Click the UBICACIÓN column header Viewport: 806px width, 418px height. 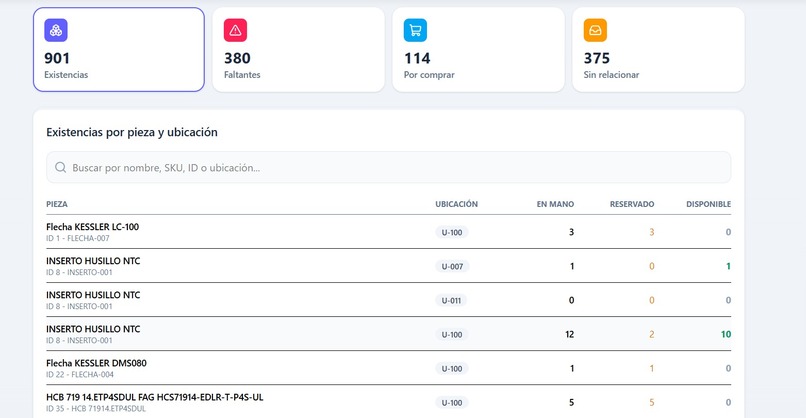[x=456, y=204]
